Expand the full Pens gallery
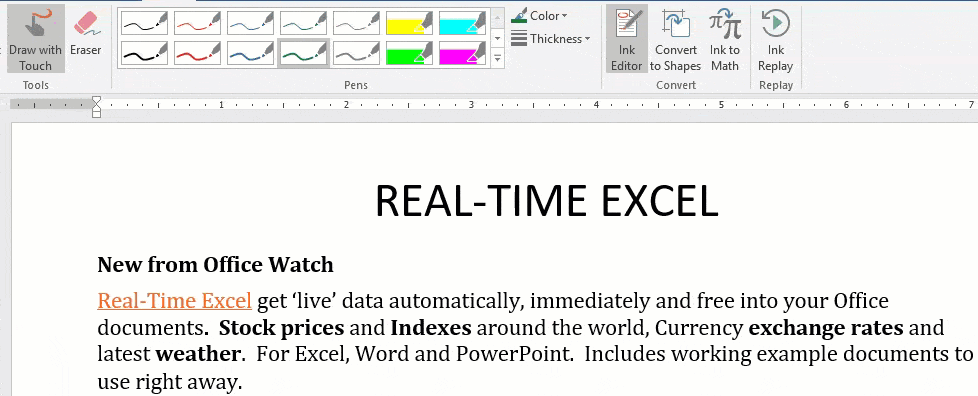Screen dimensions: 978x396 [497, 59]
